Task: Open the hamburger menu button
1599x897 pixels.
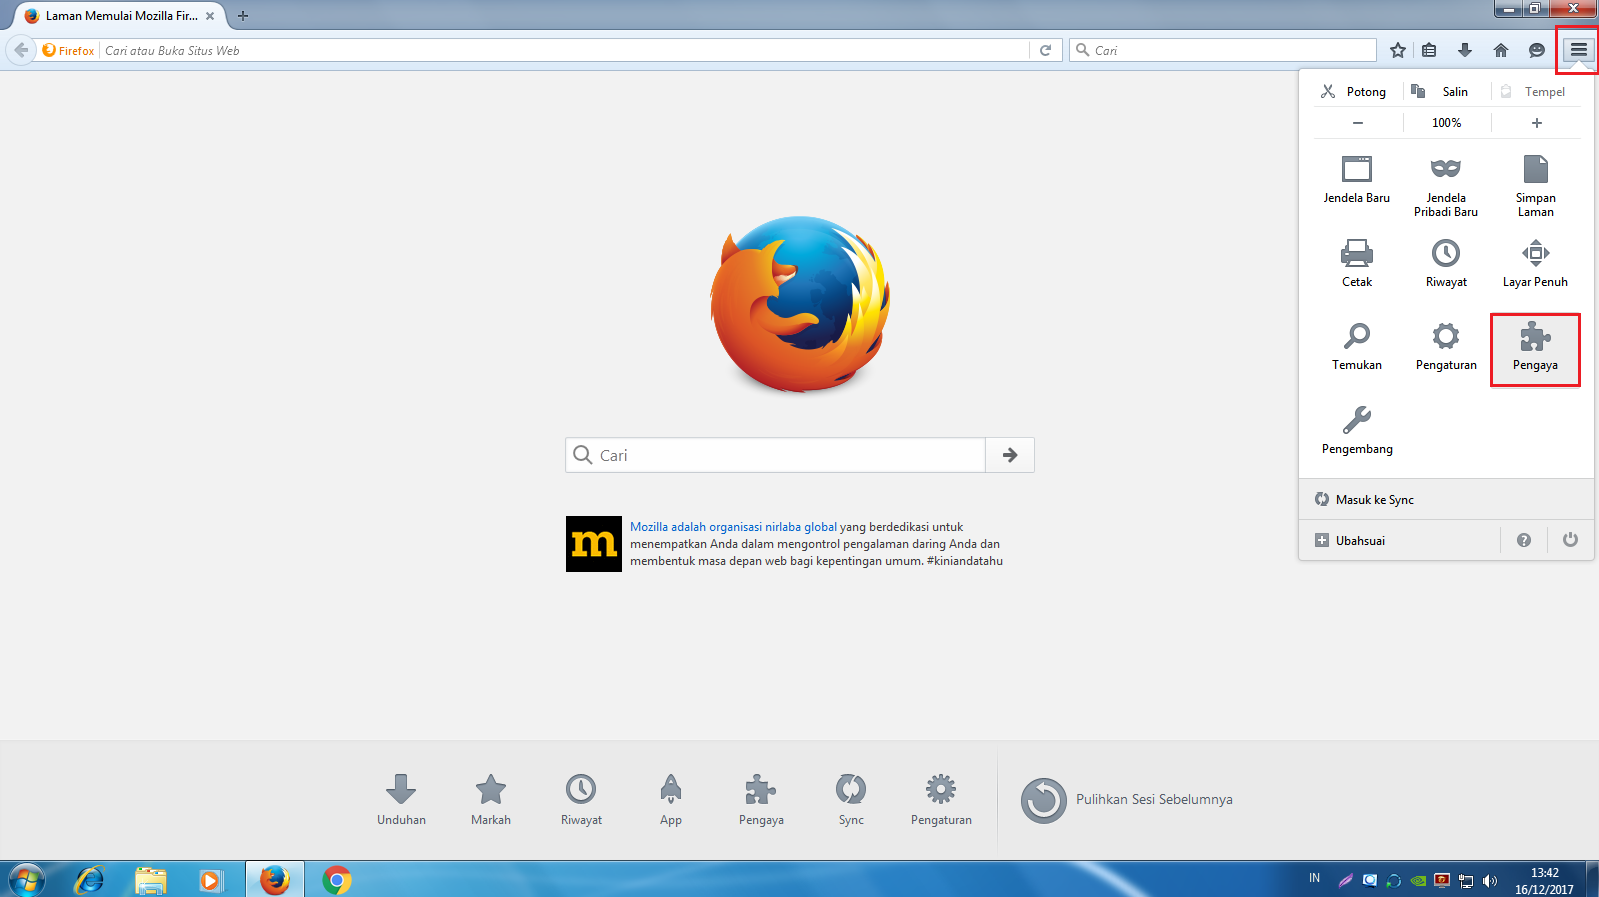Action: (1578, 50)
